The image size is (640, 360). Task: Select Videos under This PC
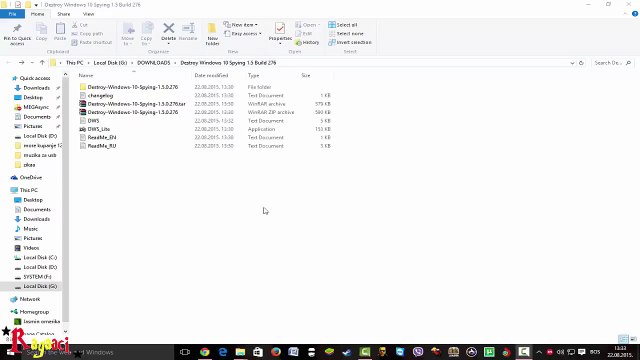coord(31,248)
